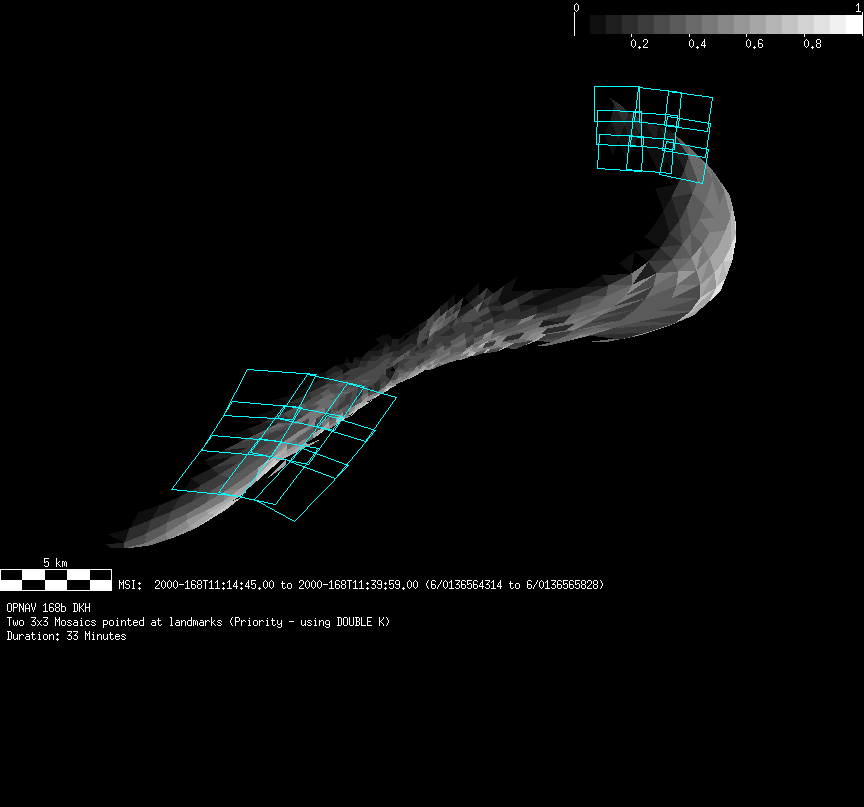Click the 5 km scale label
Screen dimensions: 864x807
tap(56, 562)
